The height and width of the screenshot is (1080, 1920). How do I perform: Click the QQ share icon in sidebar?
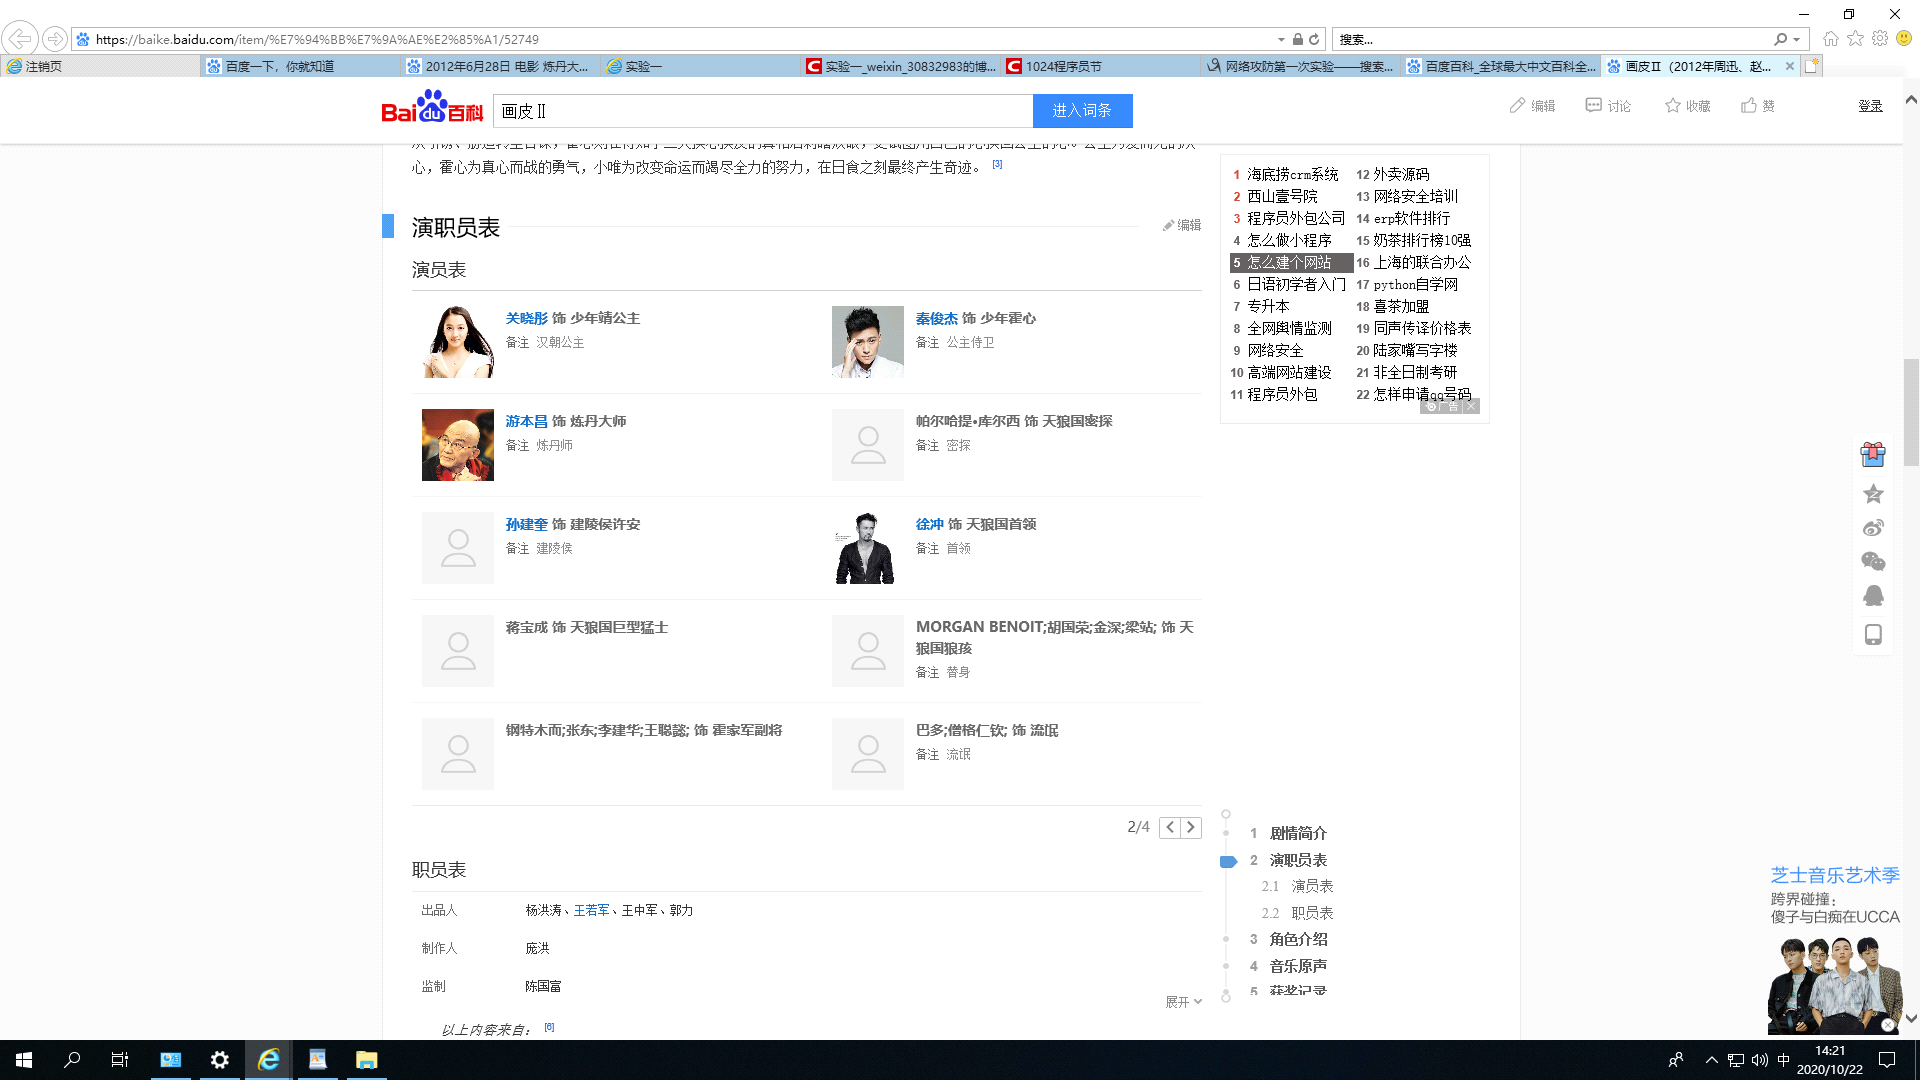click(1873, 596)
